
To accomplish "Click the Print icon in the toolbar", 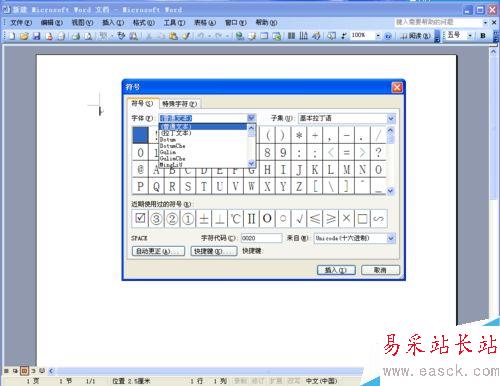I will pos(76,36).
